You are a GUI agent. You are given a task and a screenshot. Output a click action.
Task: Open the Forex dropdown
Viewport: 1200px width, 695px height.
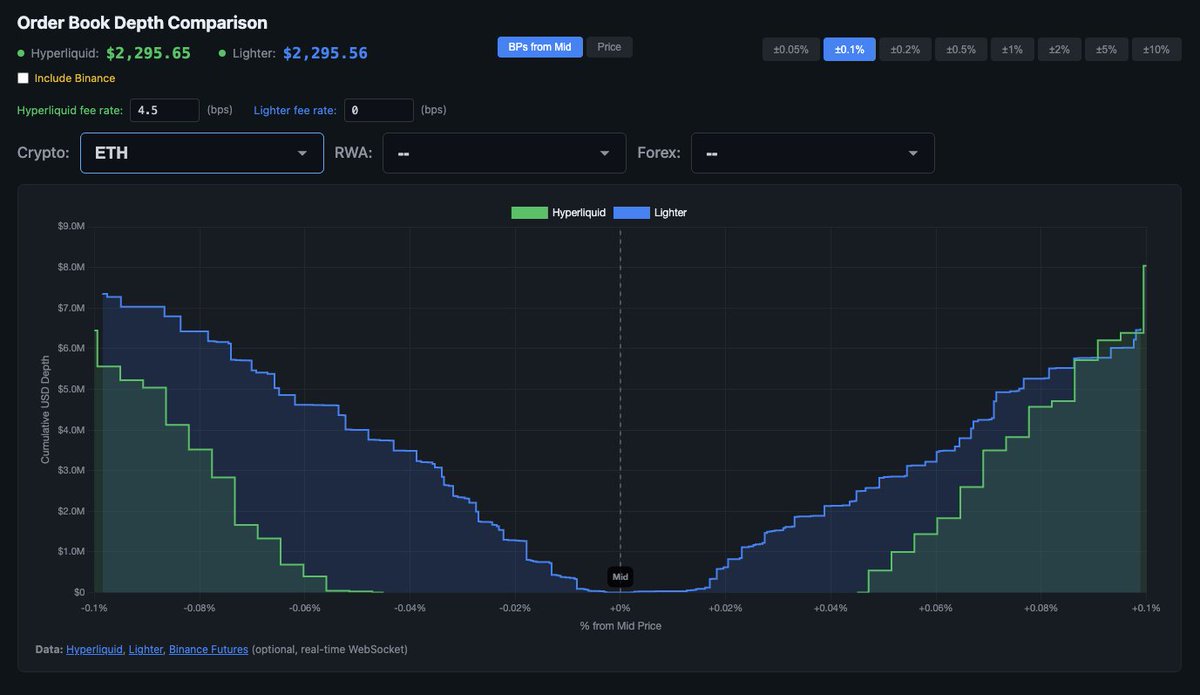[x=813, y=153]
